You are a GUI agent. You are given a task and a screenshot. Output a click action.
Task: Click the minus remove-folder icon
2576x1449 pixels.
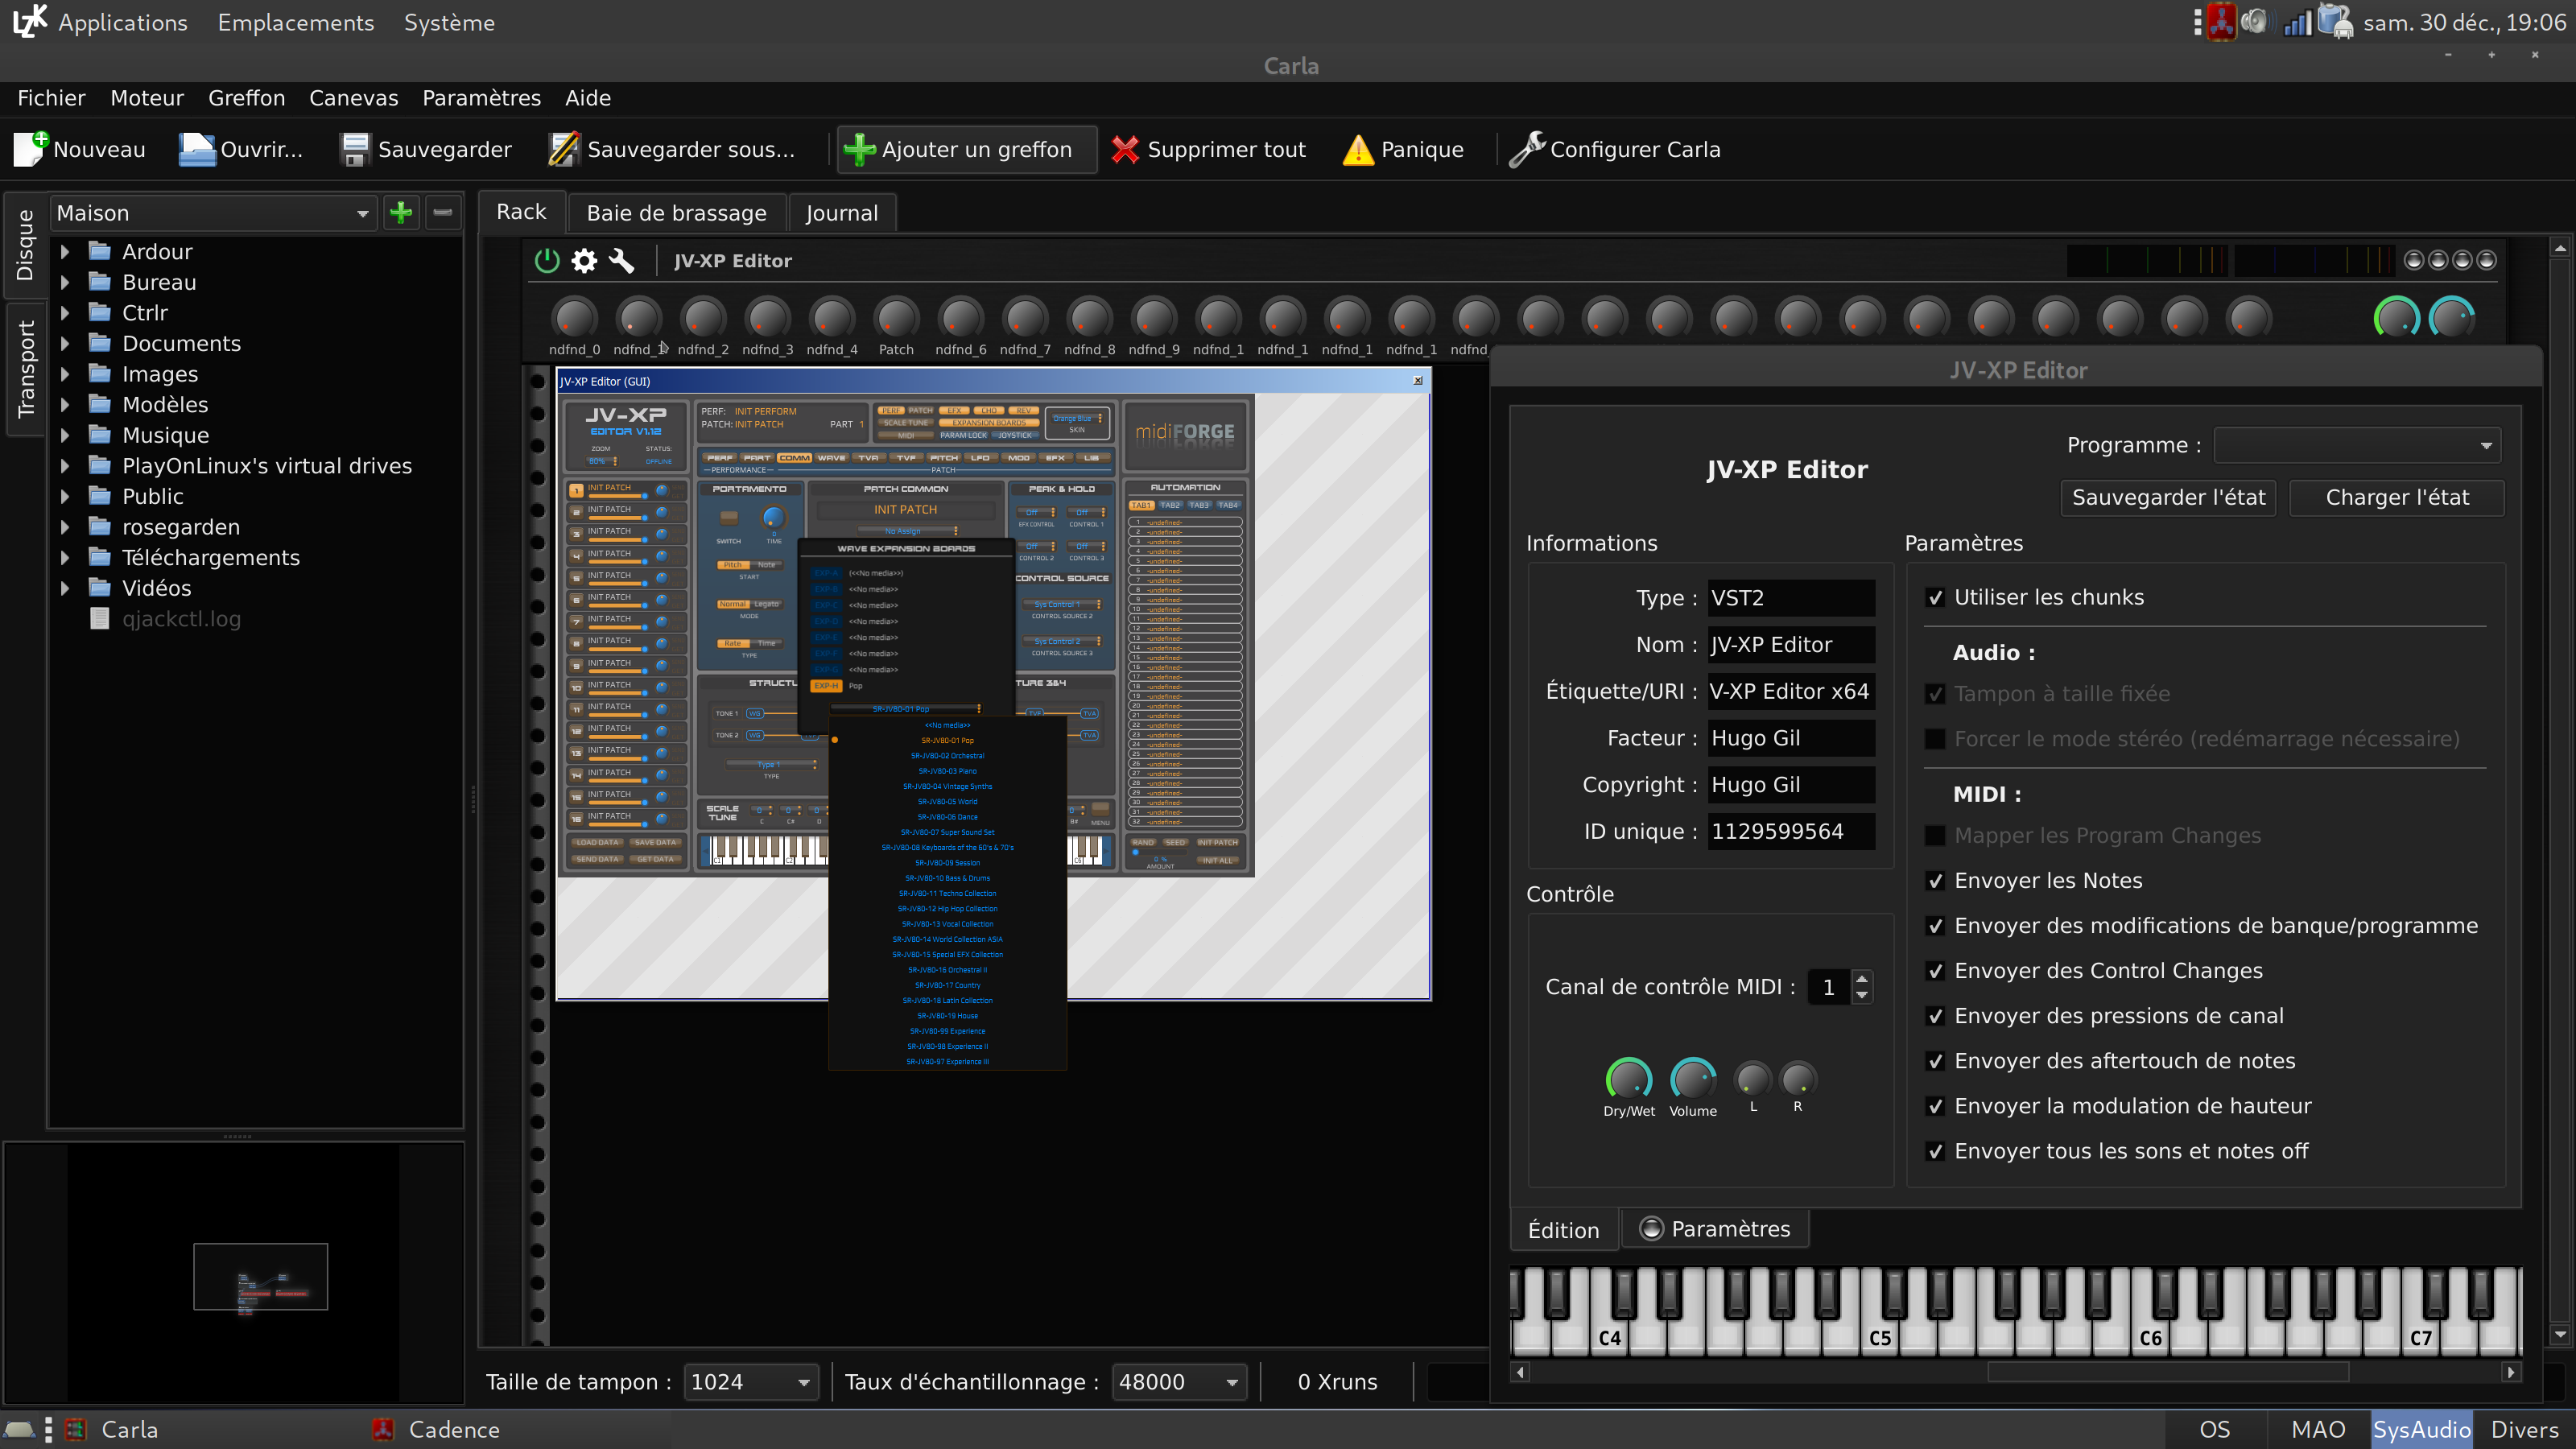(443, 213)
